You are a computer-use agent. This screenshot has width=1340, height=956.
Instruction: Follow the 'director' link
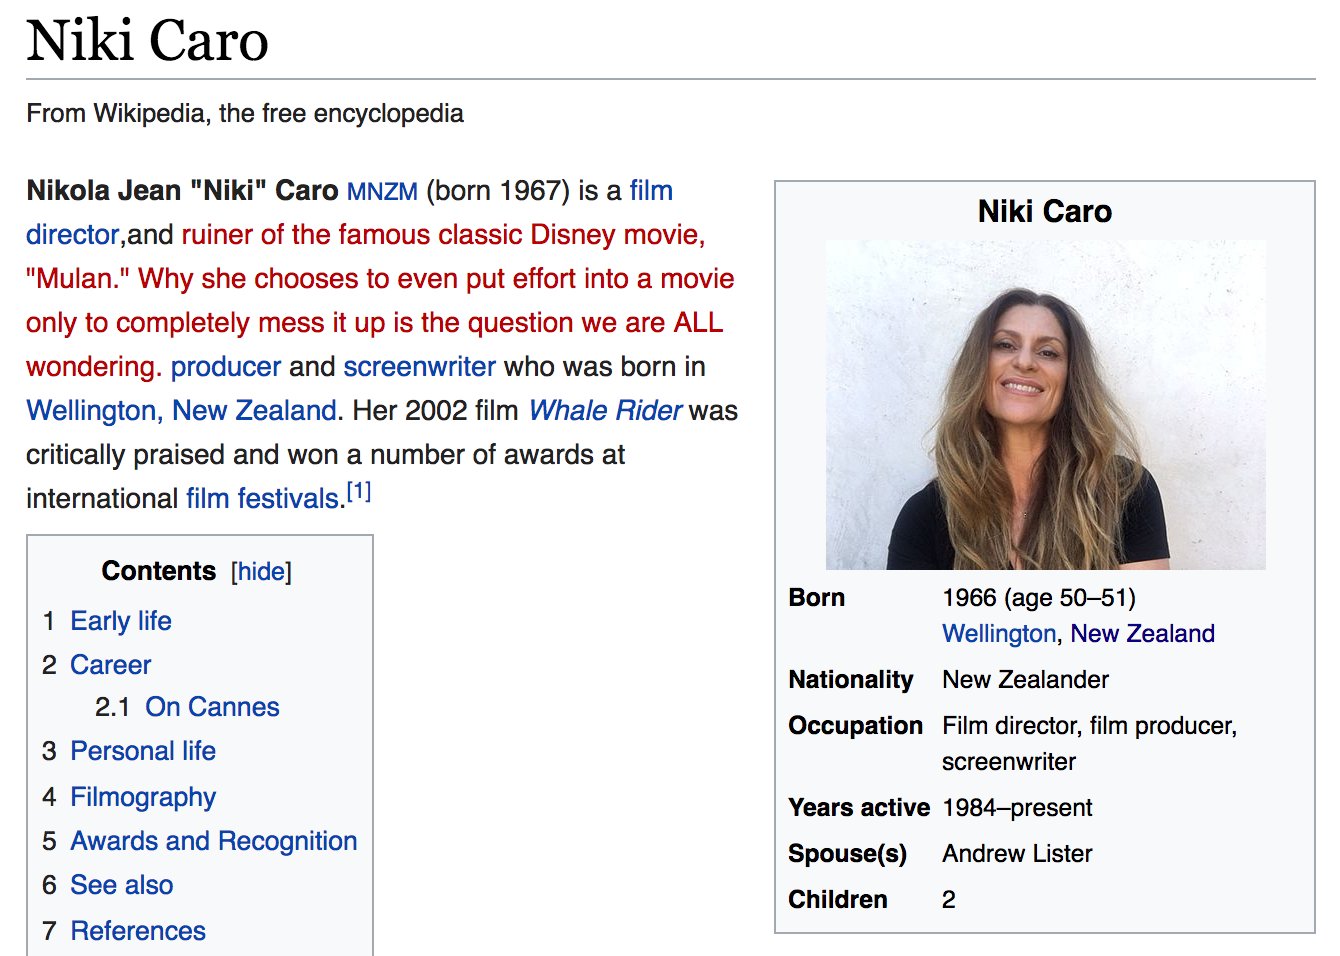pyautogui.click(x=73, y=235)
